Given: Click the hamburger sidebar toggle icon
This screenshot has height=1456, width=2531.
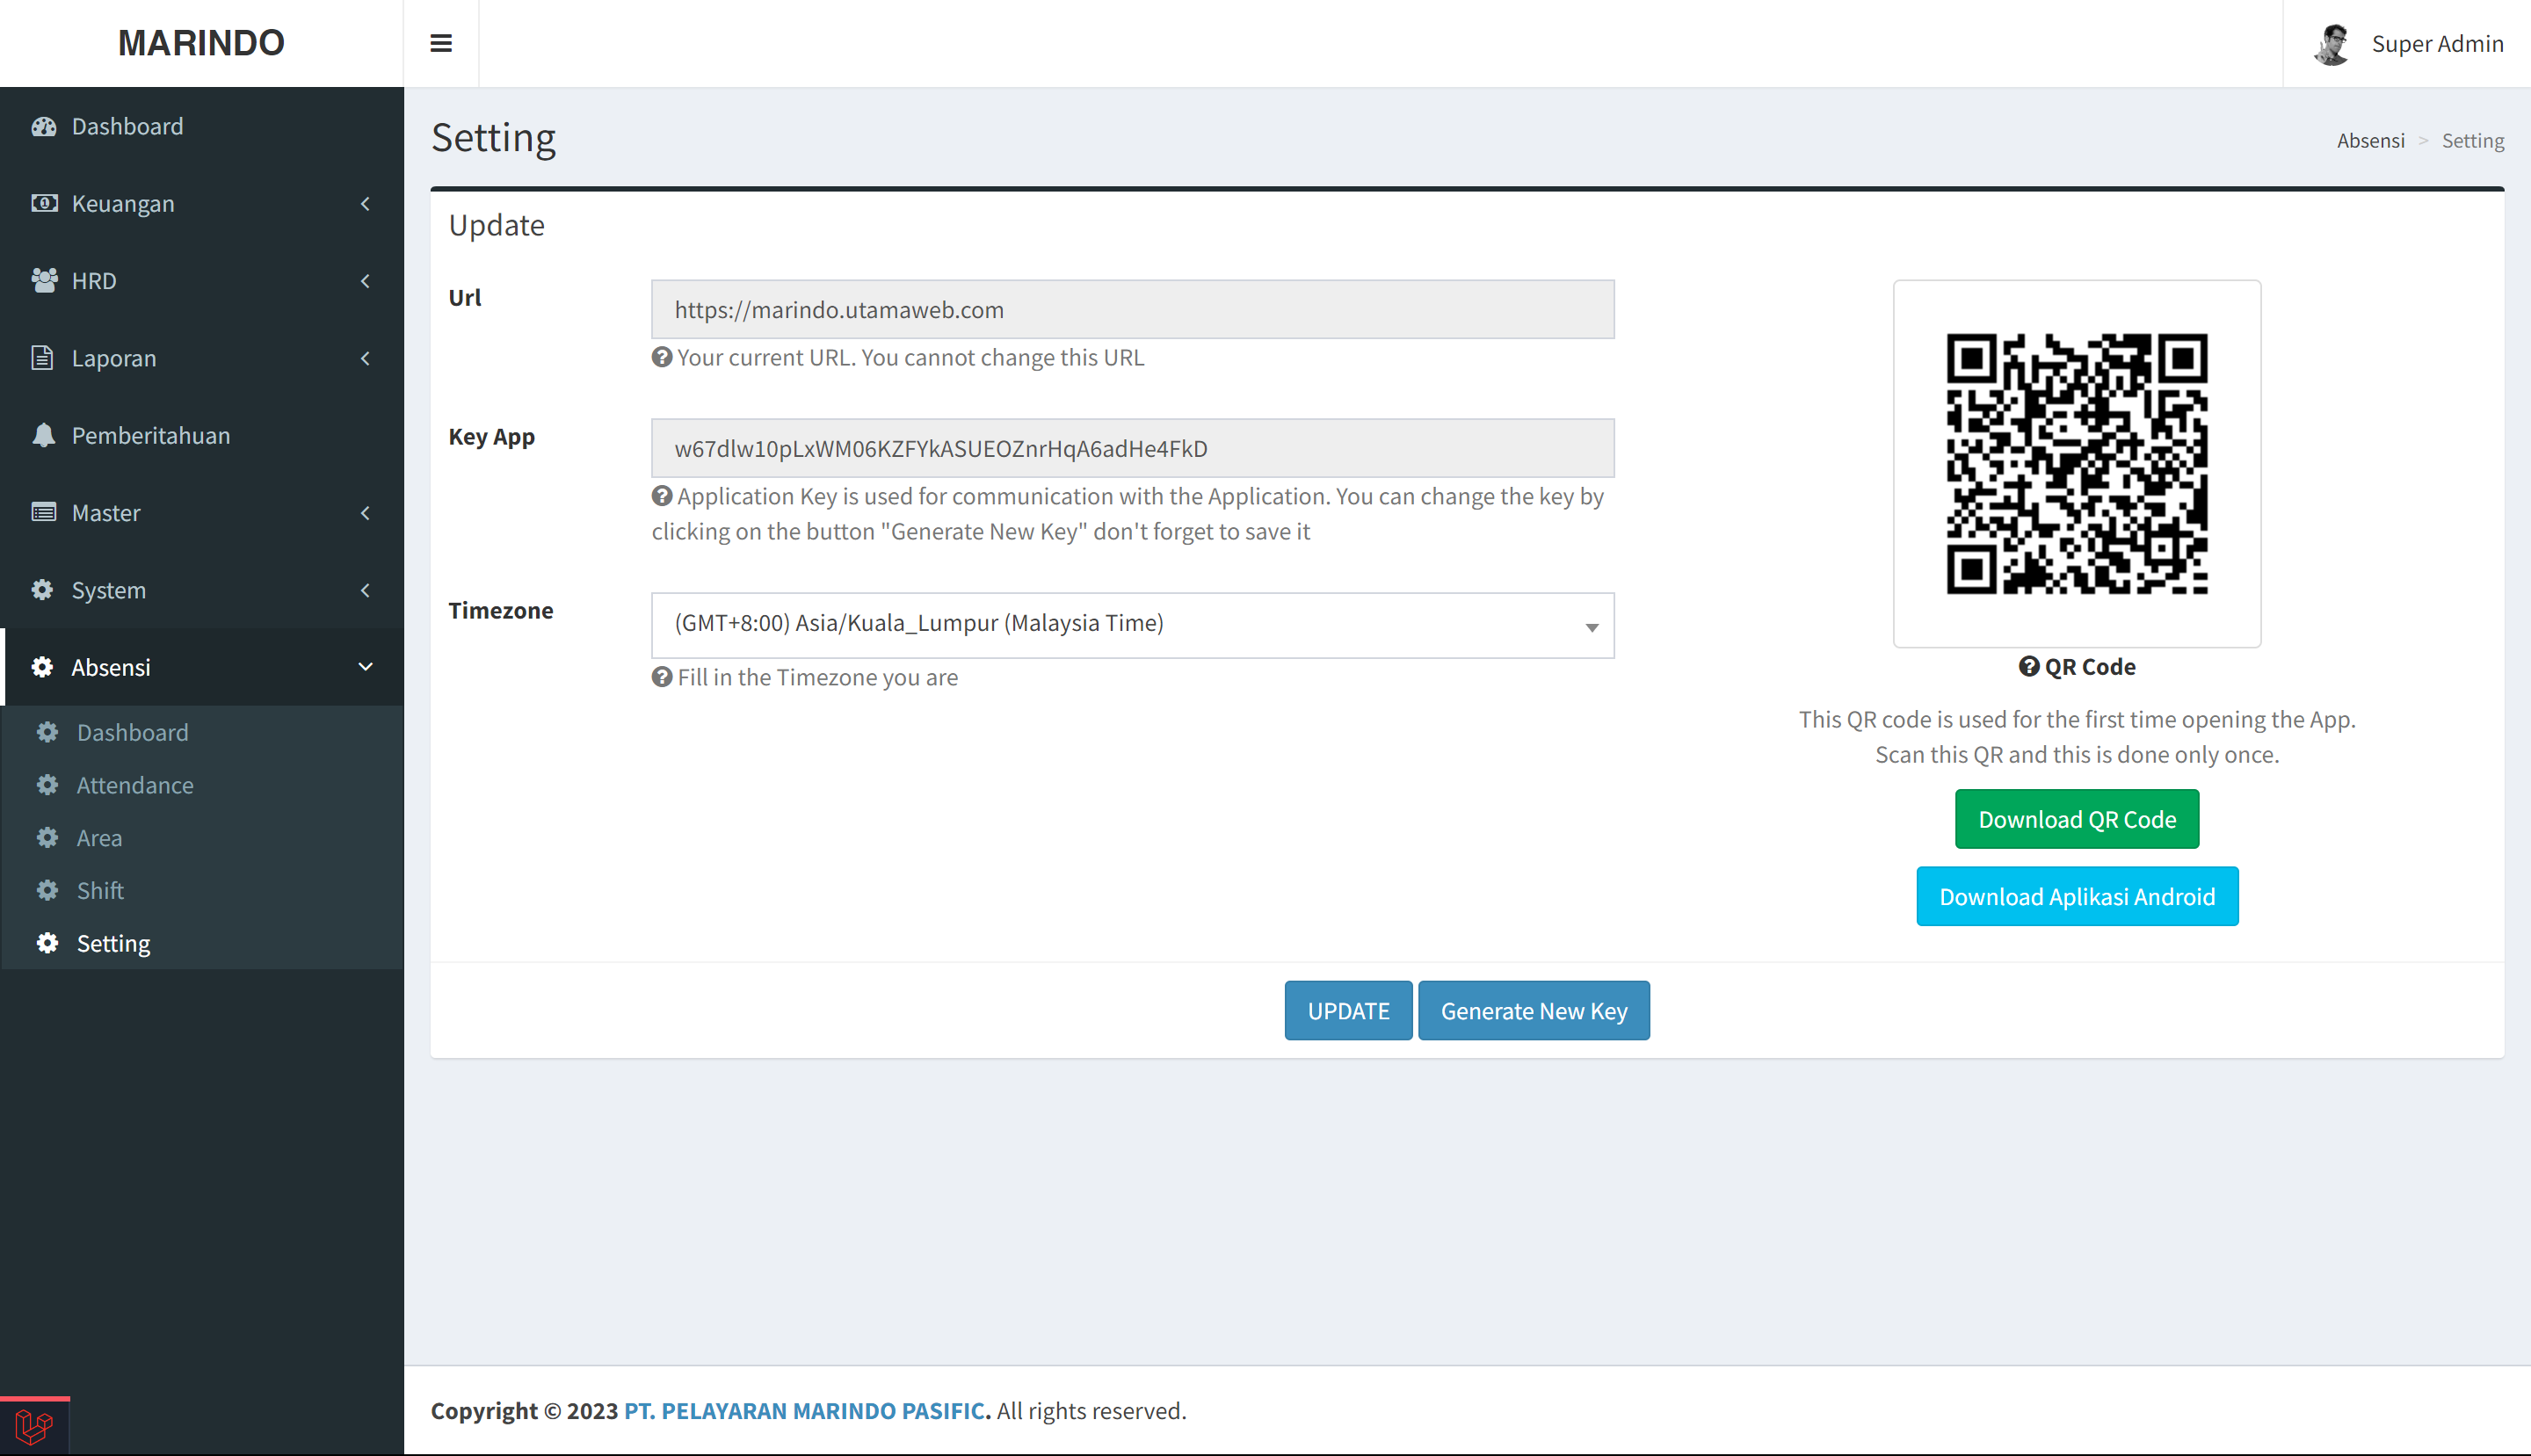Looking at the screenshot, I should (x=441, y=43).
